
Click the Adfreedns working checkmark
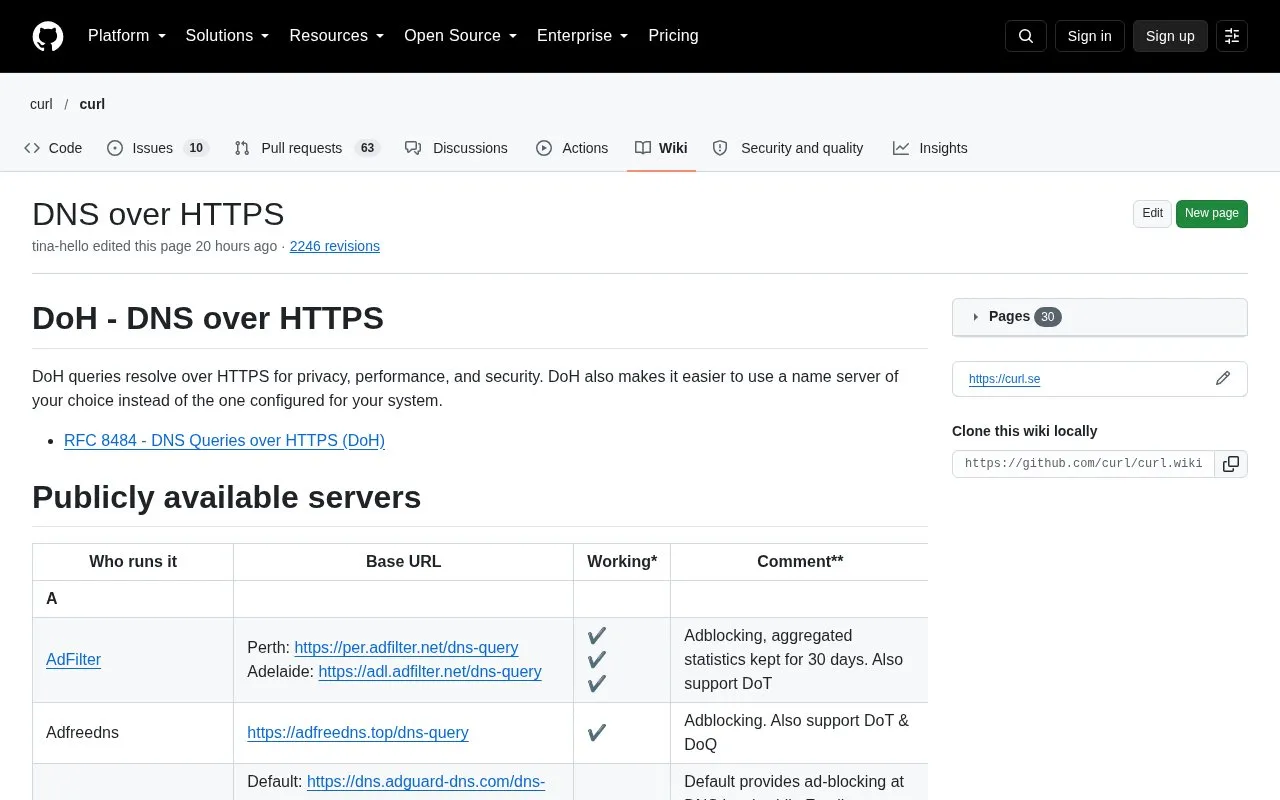point(597,733)
